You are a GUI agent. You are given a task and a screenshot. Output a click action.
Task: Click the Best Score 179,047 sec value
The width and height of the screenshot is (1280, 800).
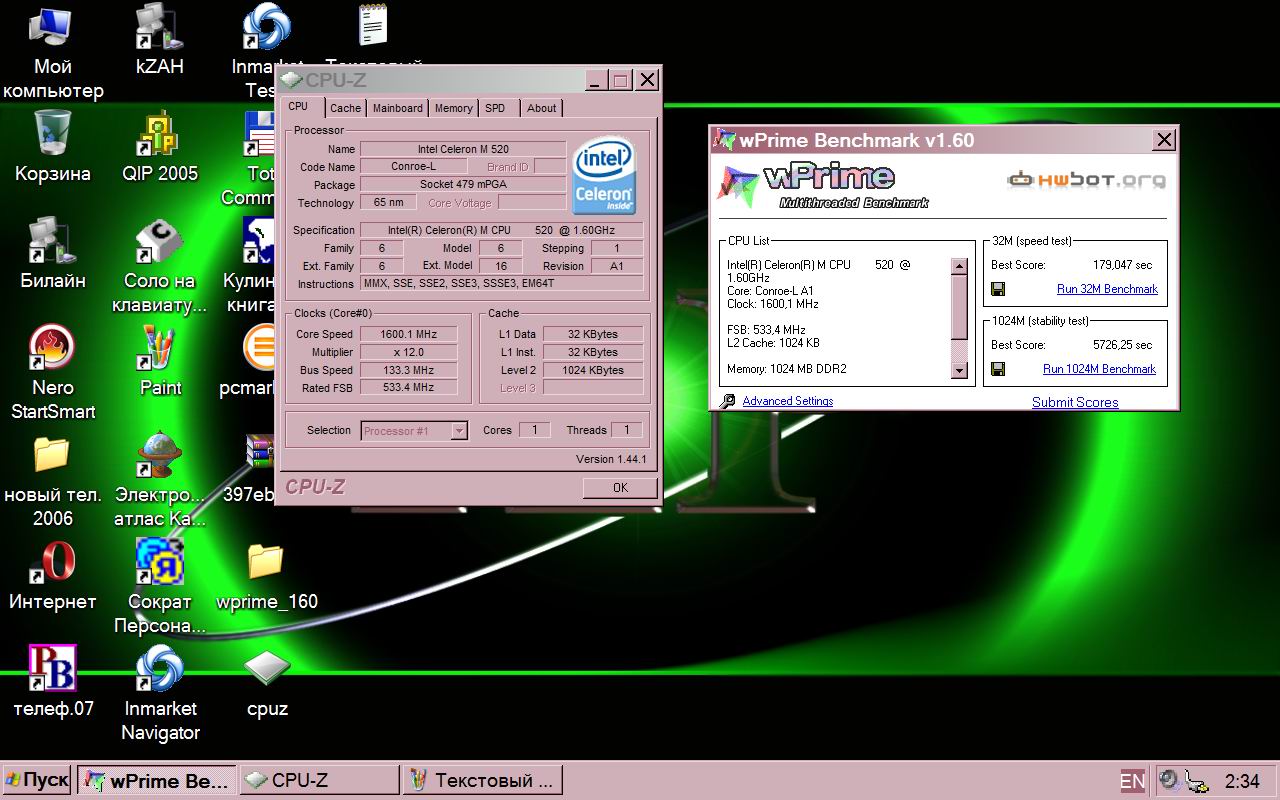pyautogui.click(x=1122, y=265)
